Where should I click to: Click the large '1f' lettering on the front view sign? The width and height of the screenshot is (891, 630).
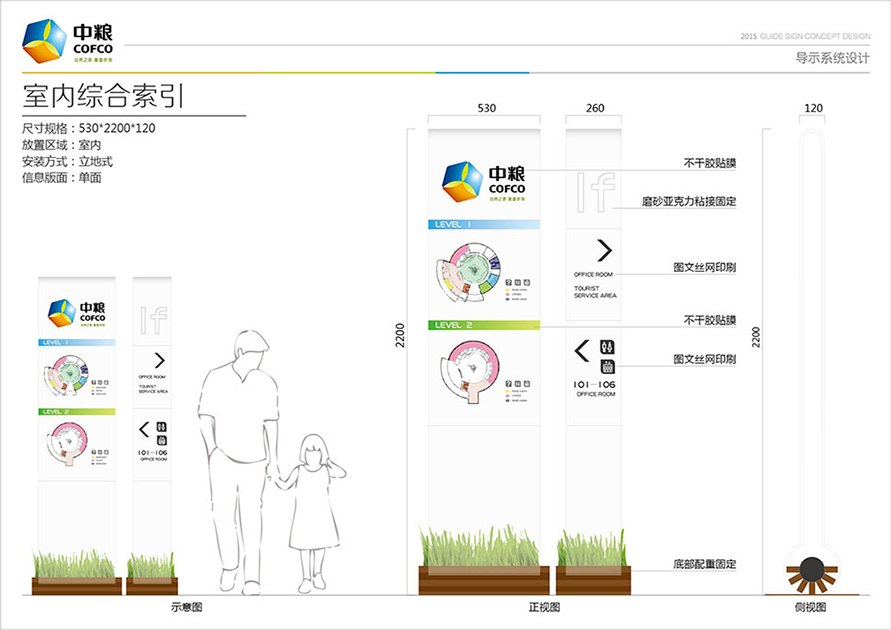(596, 192)
